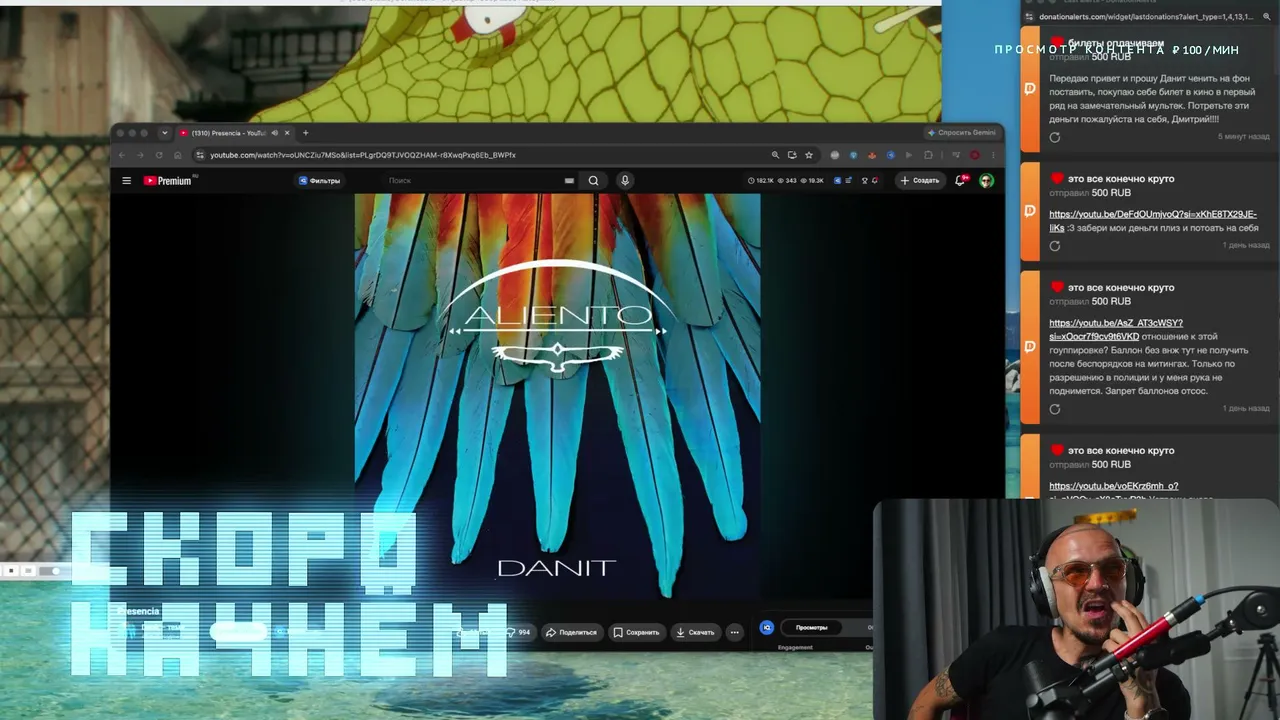Click the ALIENTO album art video
1280x720 pixels.
(x=557, y=396)
